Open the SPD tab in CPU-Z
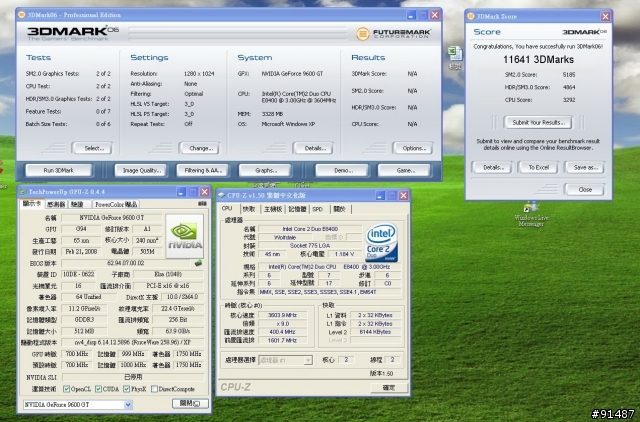Image resolution: width=640 pixels, height=422 pixels. pos(318,209)
